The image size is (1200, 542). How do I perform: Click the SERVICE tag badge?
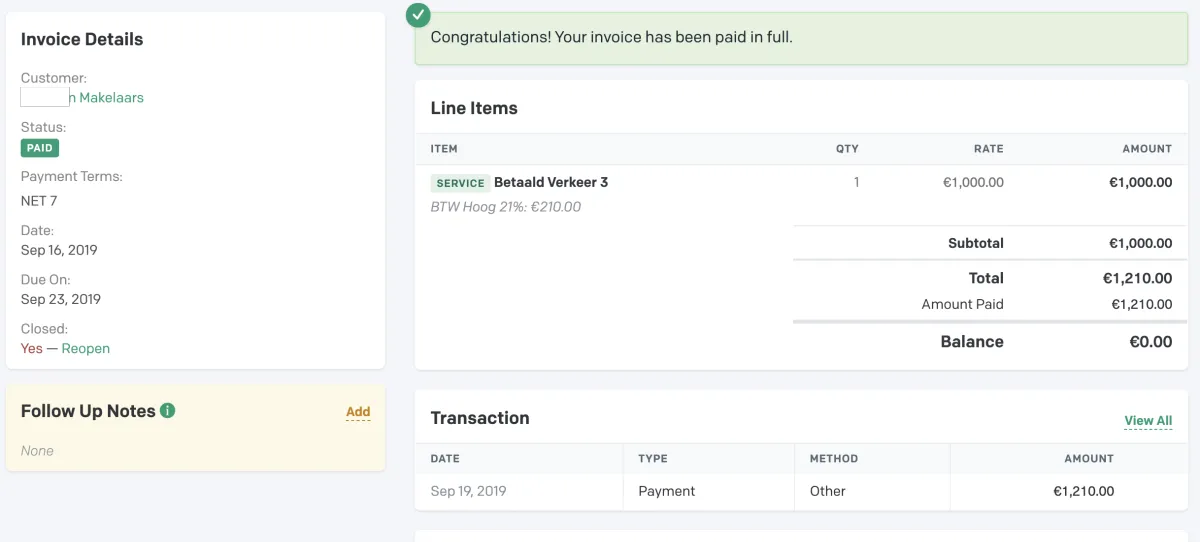click(460, 183)
